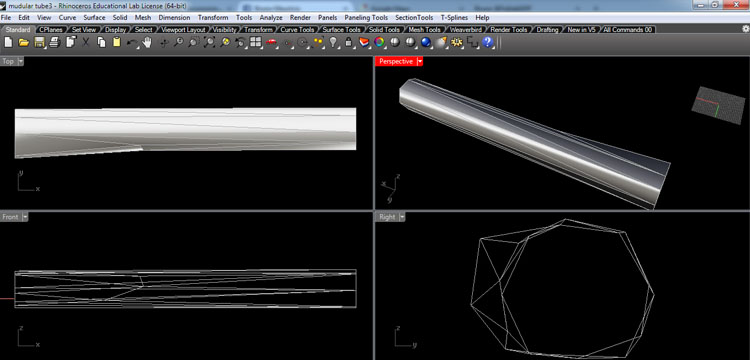Open the Analyze menu
The height and width of the screenshot is (360, 750).
tap(271, 17)
